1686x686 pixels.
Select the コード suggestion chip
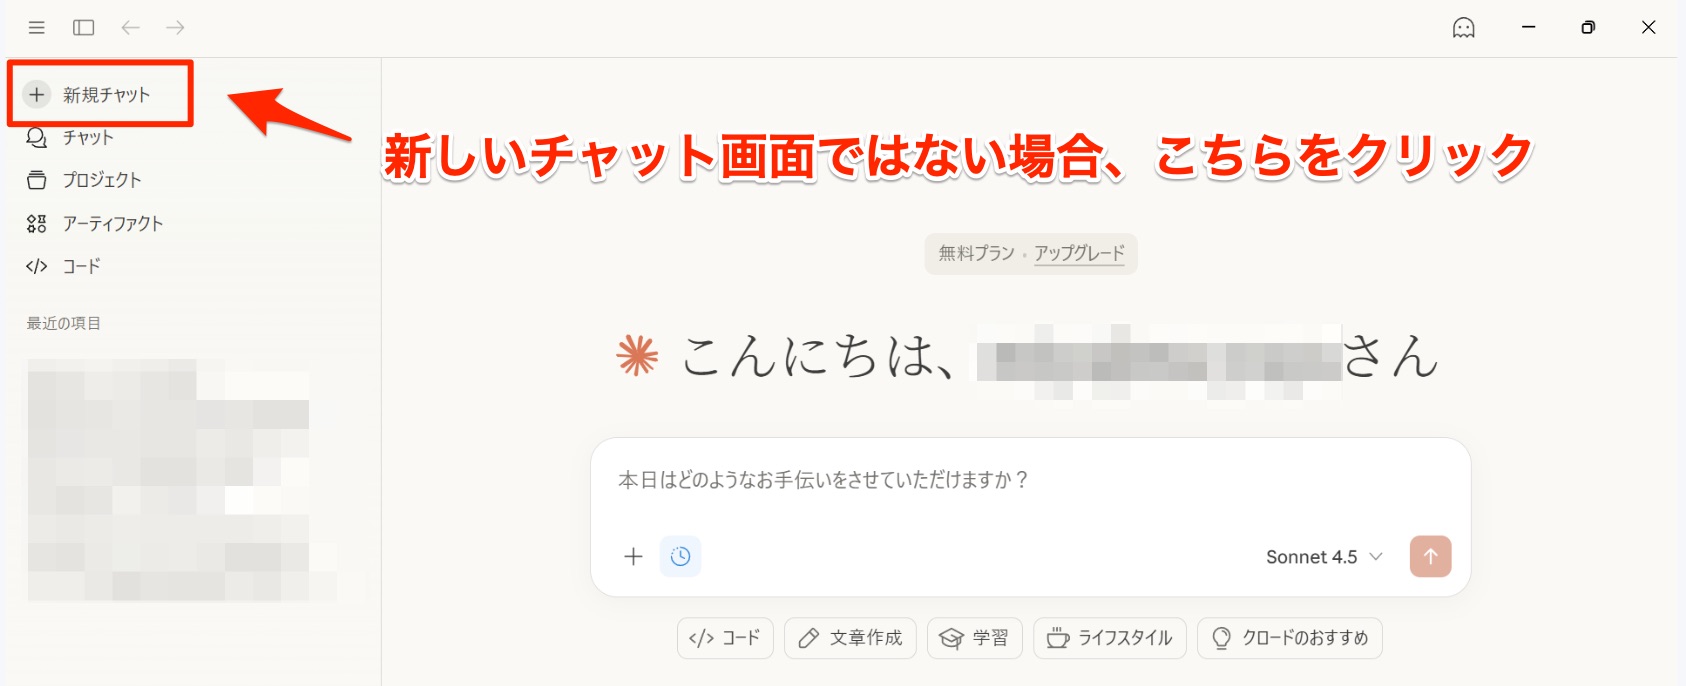click(725, 638)
